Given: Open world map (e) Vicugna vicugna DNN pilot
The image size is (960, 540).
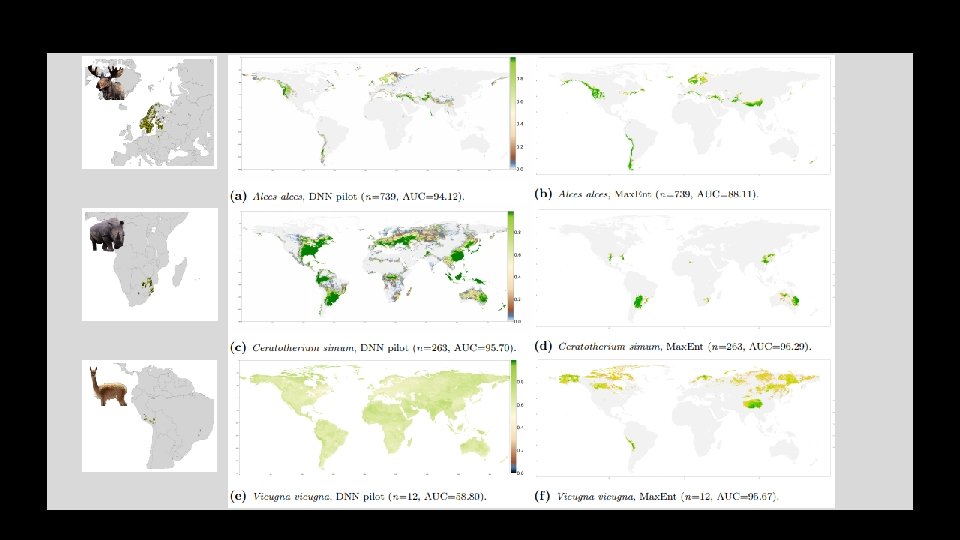Looking at the screenshot, I should point(374,417).
